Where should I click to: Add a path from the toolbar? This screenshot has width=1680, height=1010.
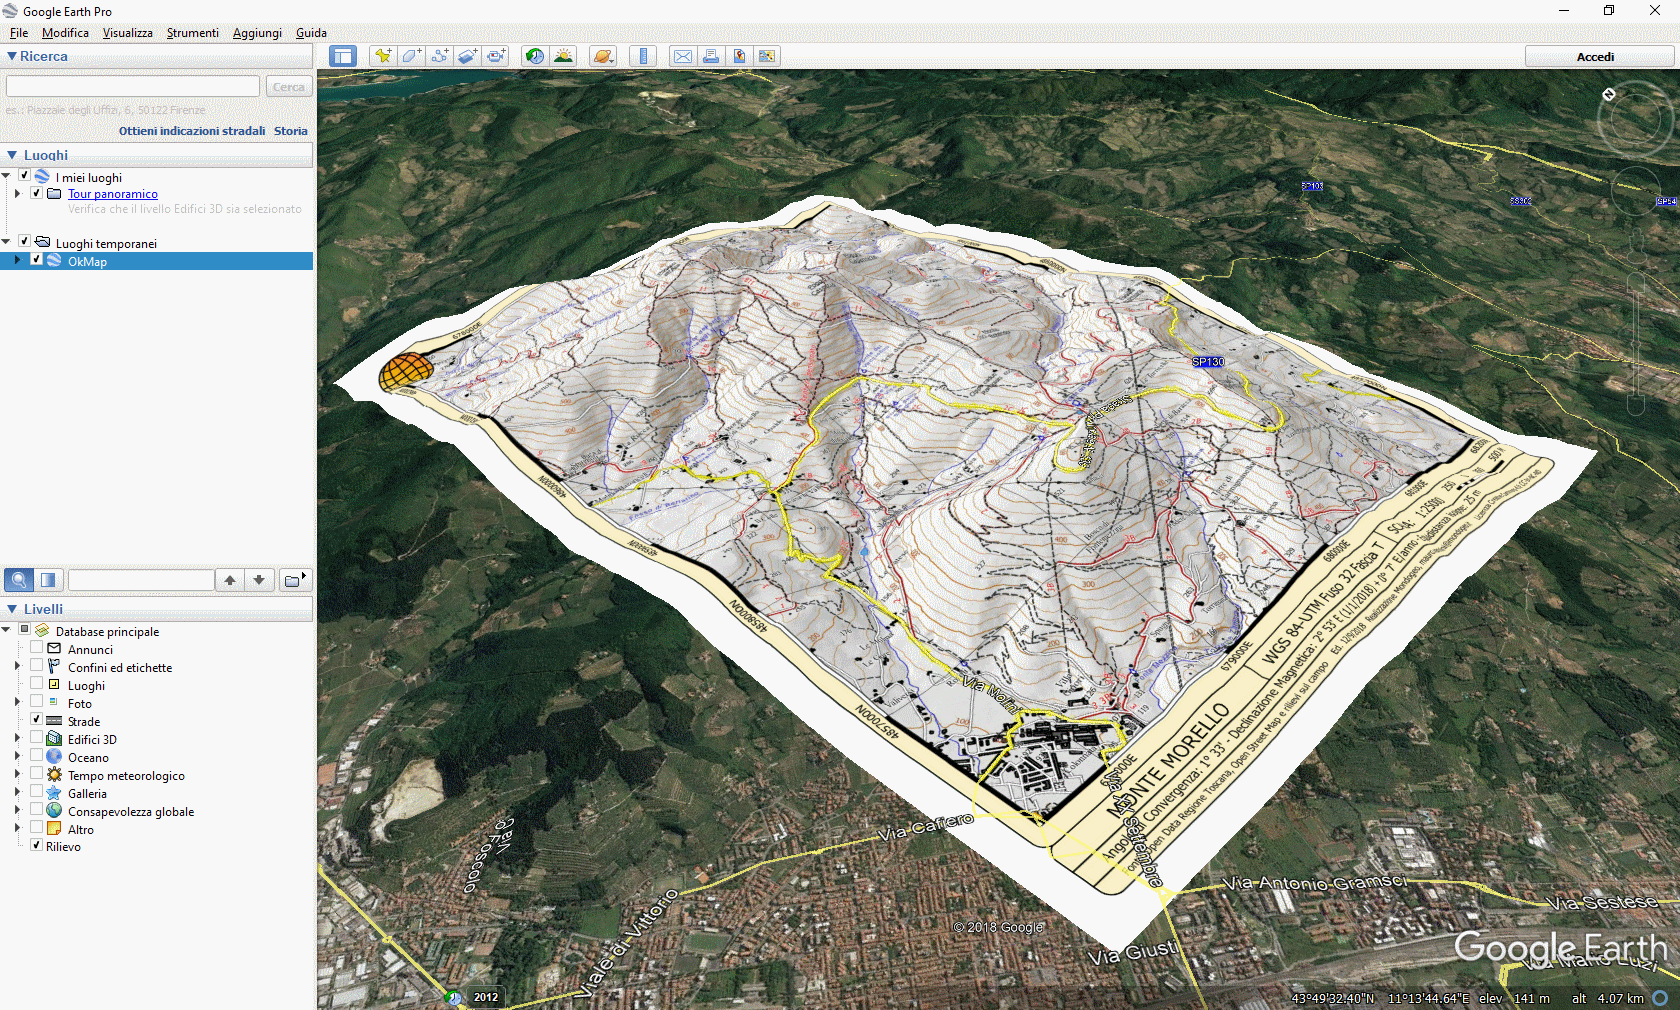point(439,56)
